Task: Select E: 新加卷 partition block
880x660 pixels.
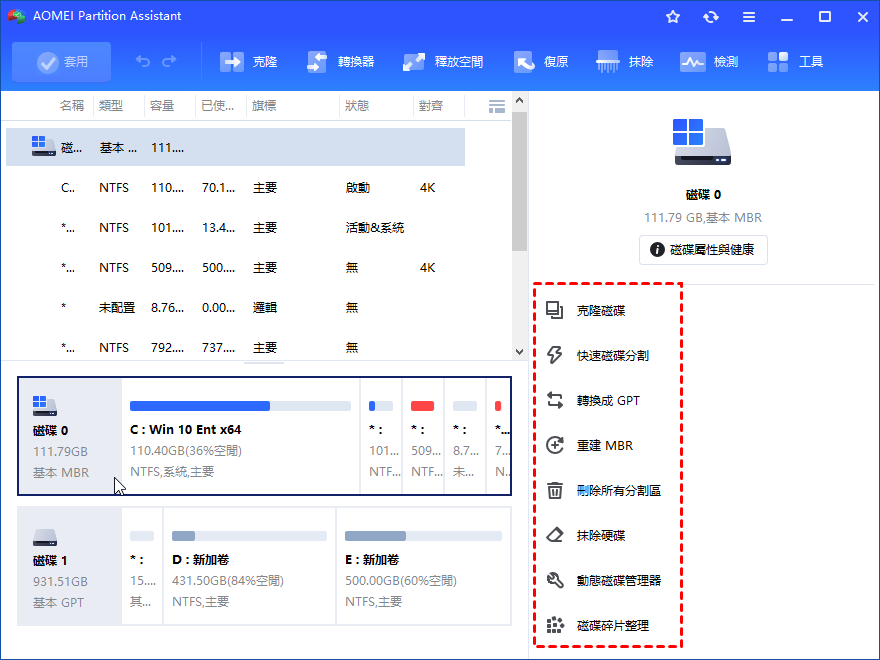Action: click(424, 566)
